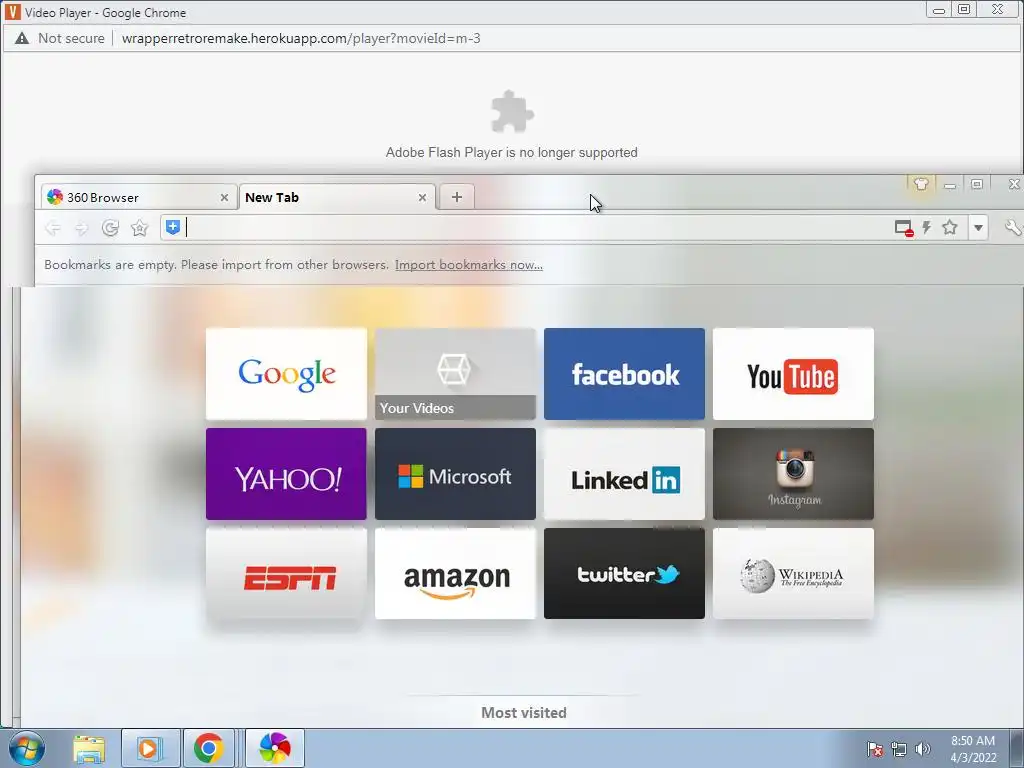1024x768 pixels.
Task: Select the New Tab tab
Action: point(330,197)
